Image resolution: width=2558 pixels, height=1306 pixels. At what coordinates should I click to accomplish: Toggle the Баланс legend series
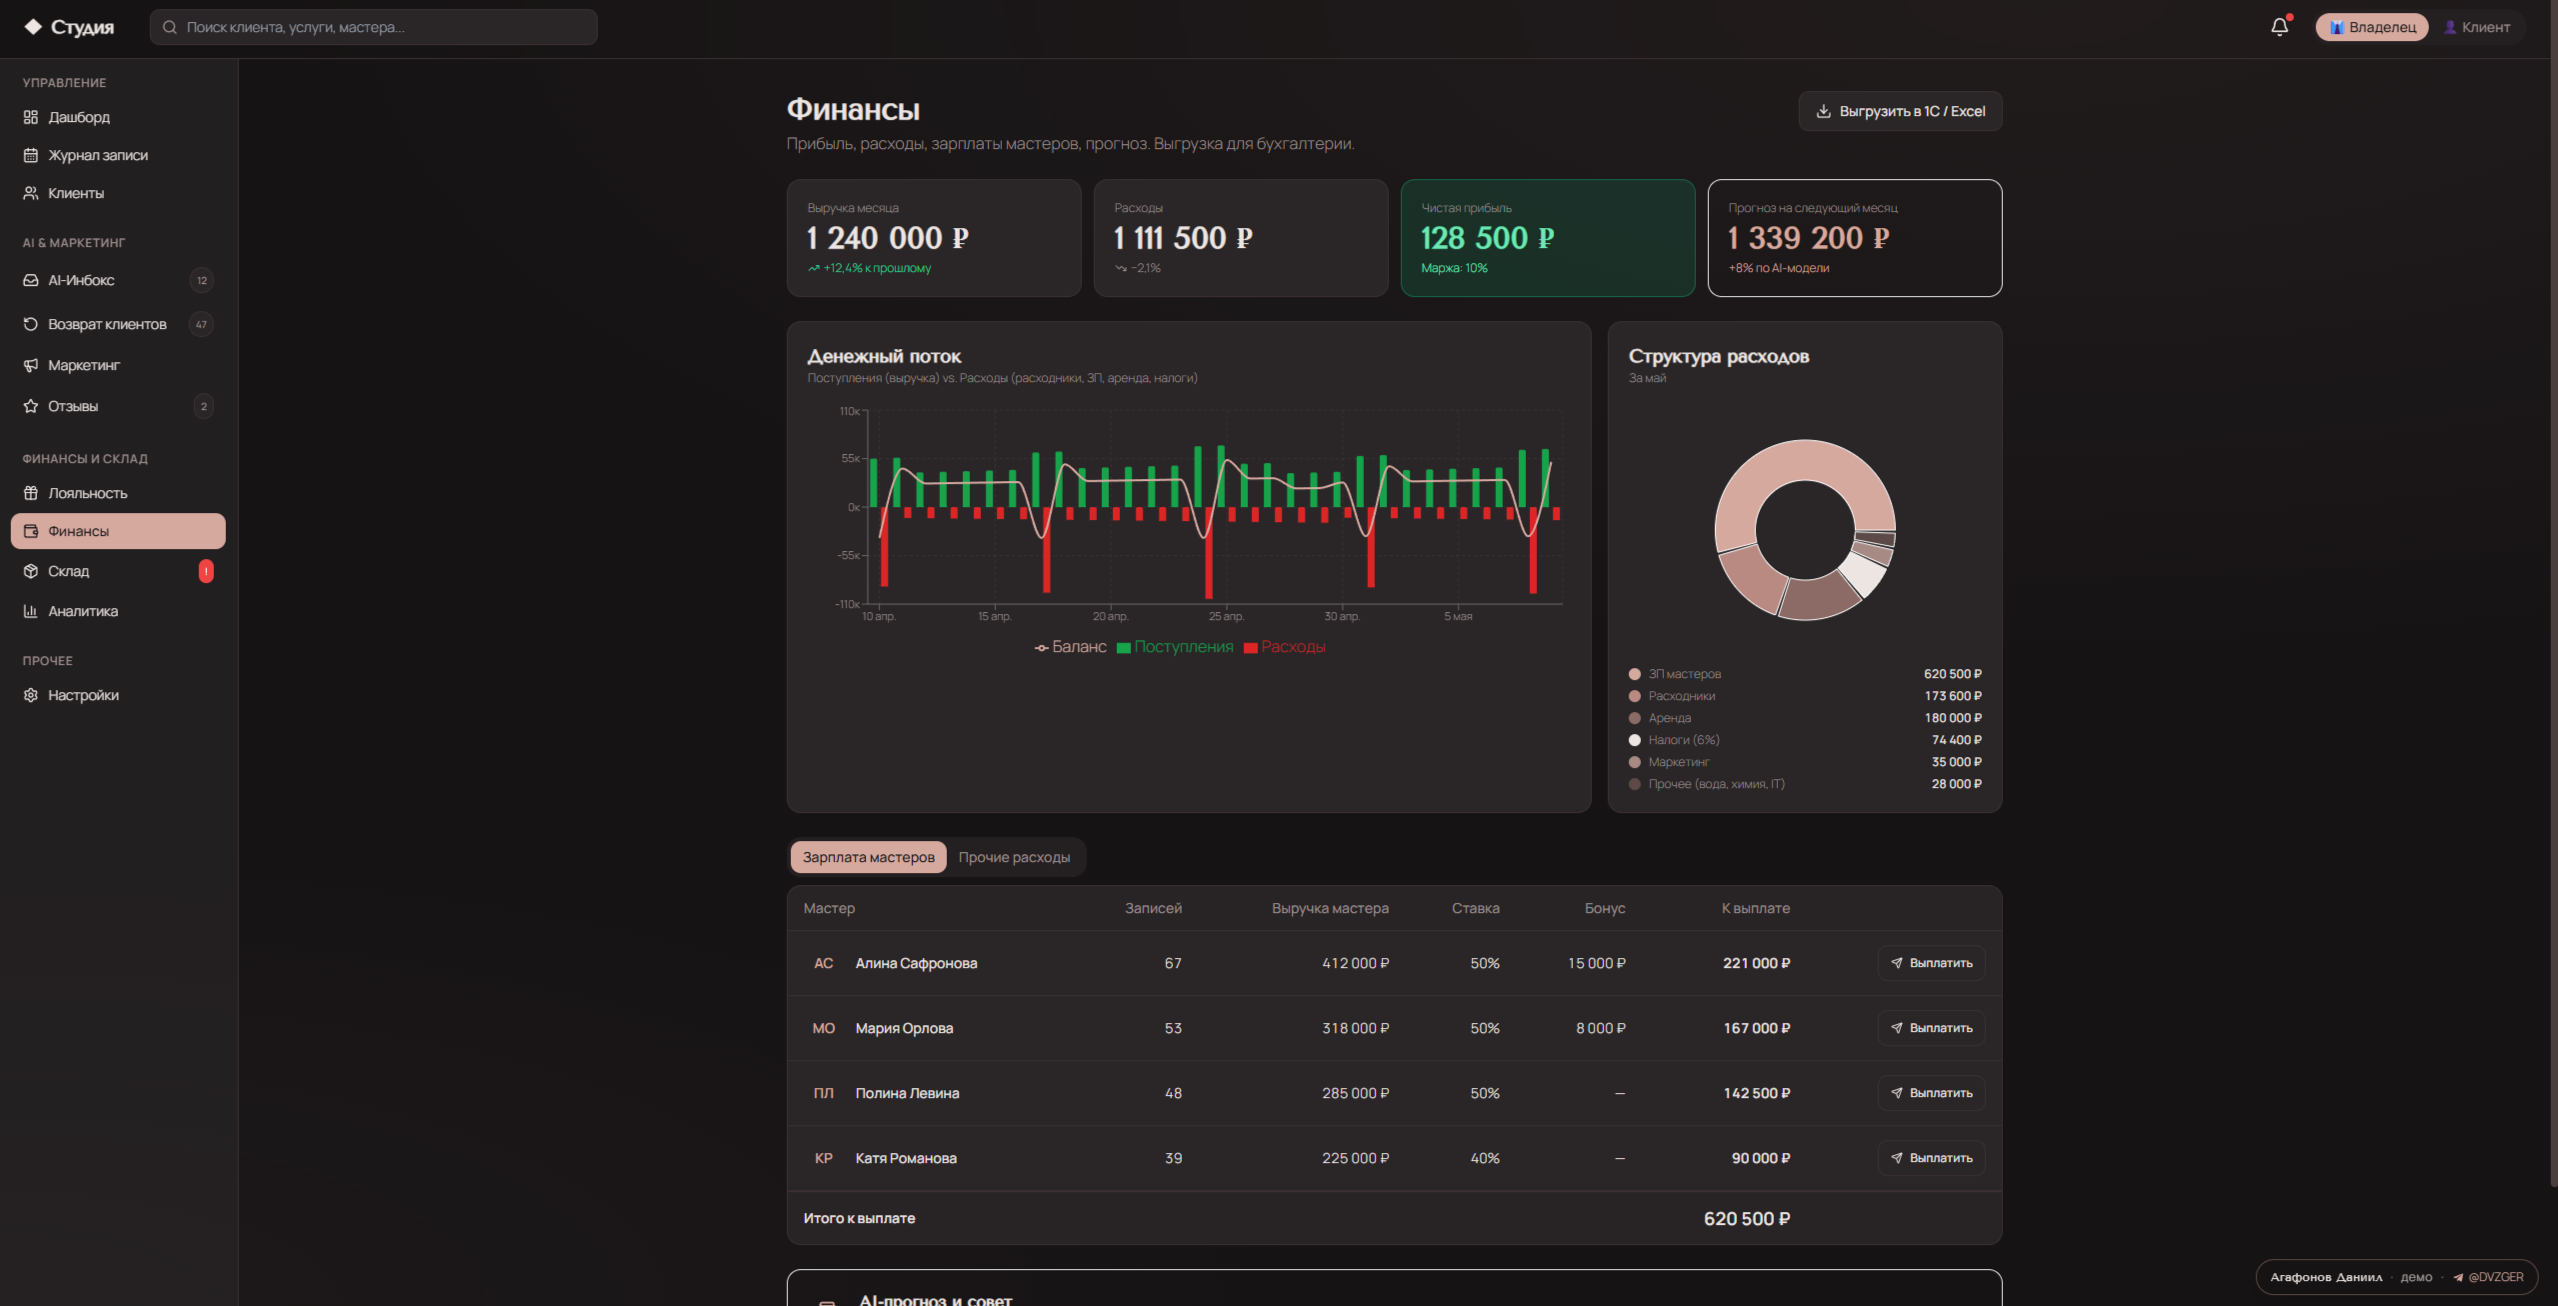point(1071,647)
